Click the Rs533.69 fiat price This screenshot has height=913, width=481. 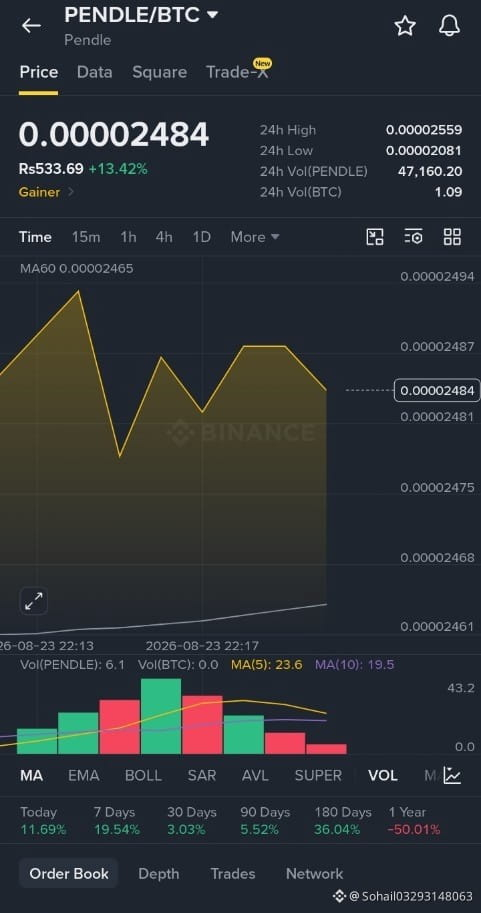click(51, 169)
